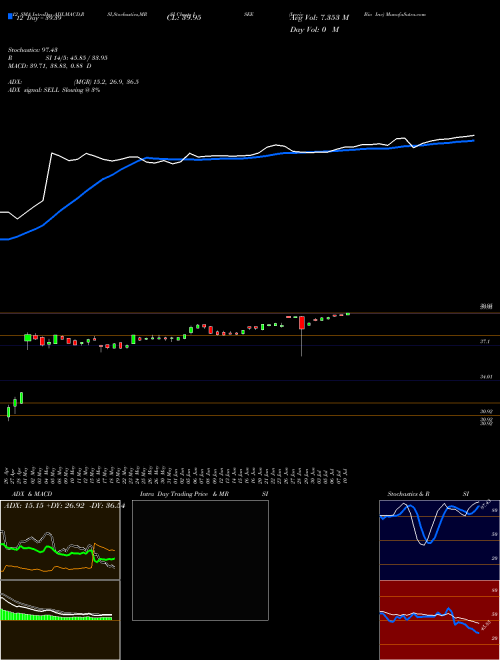Screen dimensions: 500x660
Task: Click the 'Intra Day Trading Price & MR' title
Action: coord(184,494)
